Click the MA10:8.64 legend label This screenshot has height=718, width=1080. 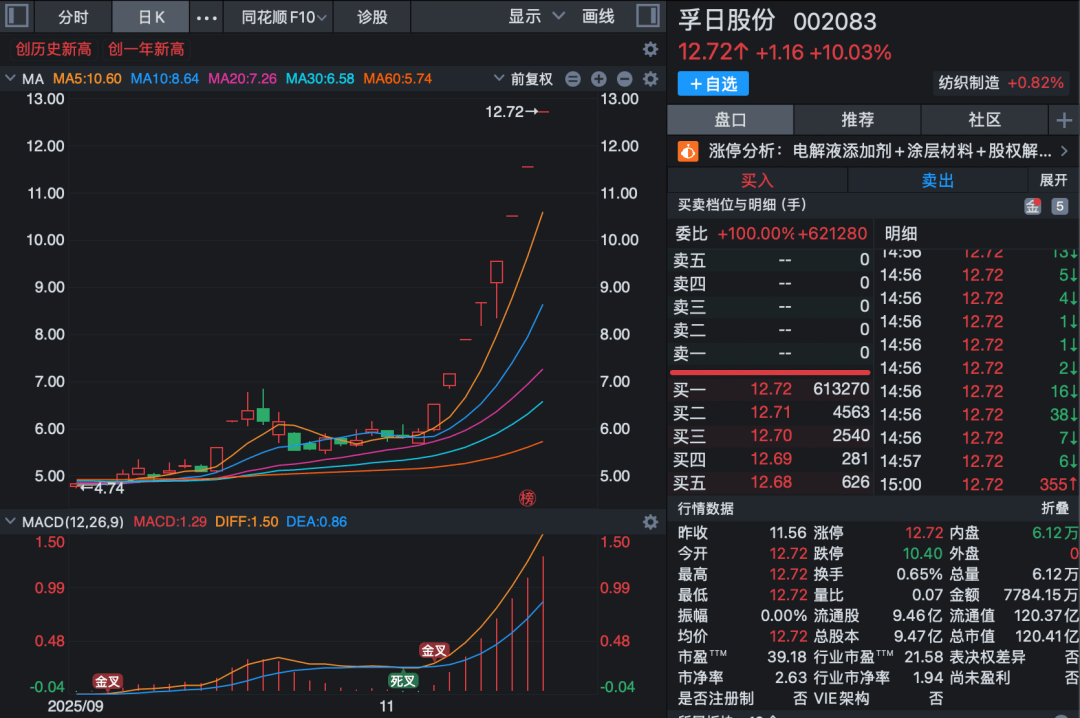[165, 79]
